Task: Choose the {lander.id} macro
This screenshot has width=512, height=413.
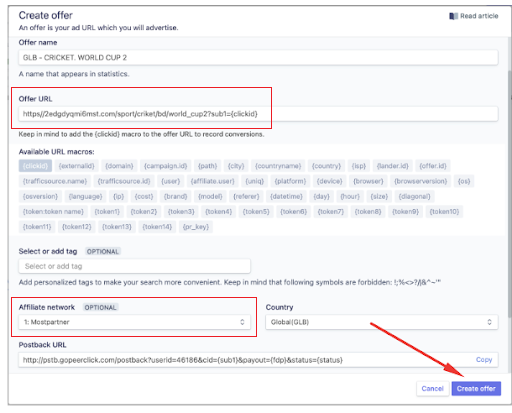Action: pos(393,166)
